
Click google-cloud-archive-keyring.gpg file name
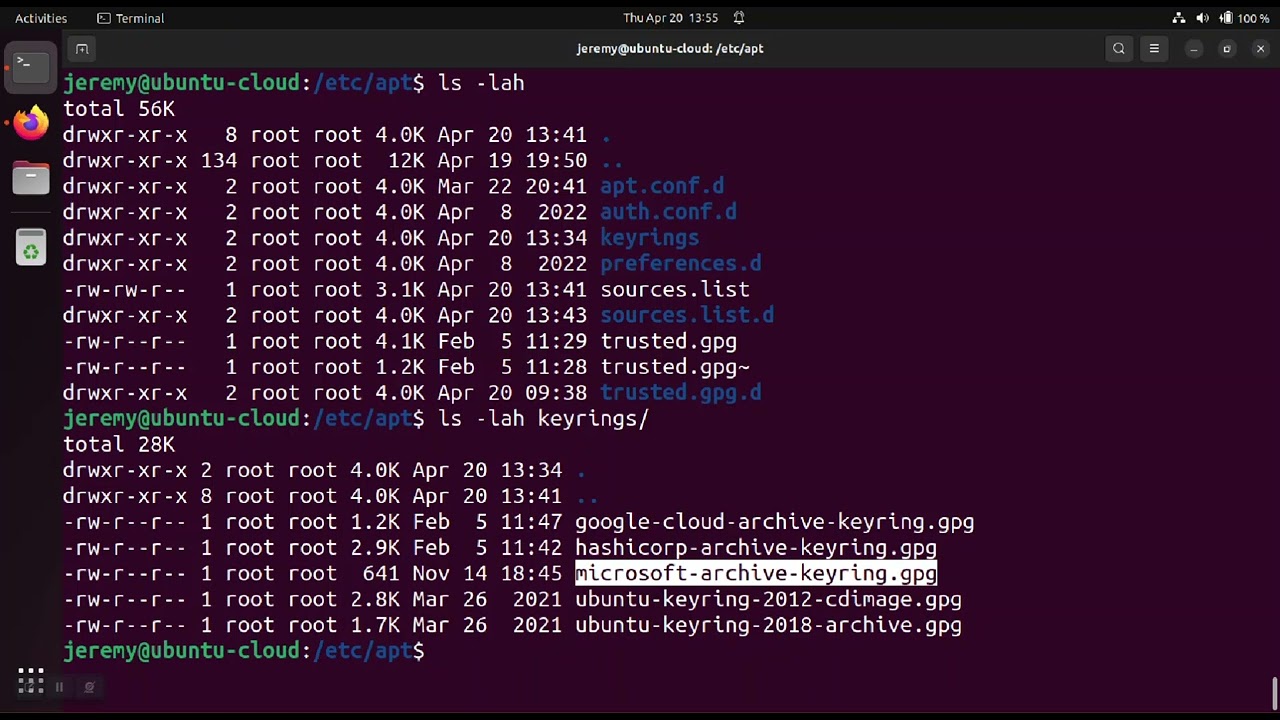774,522
